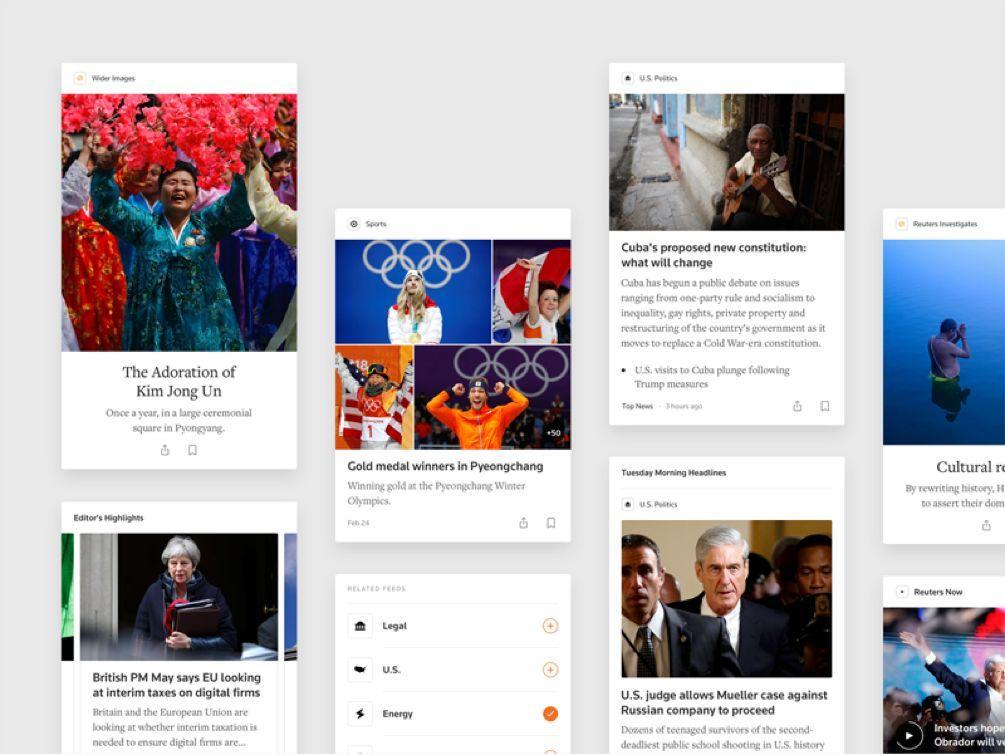
Task: Add the U.S. feed using plus toggle
Action: tap(550, 670)
